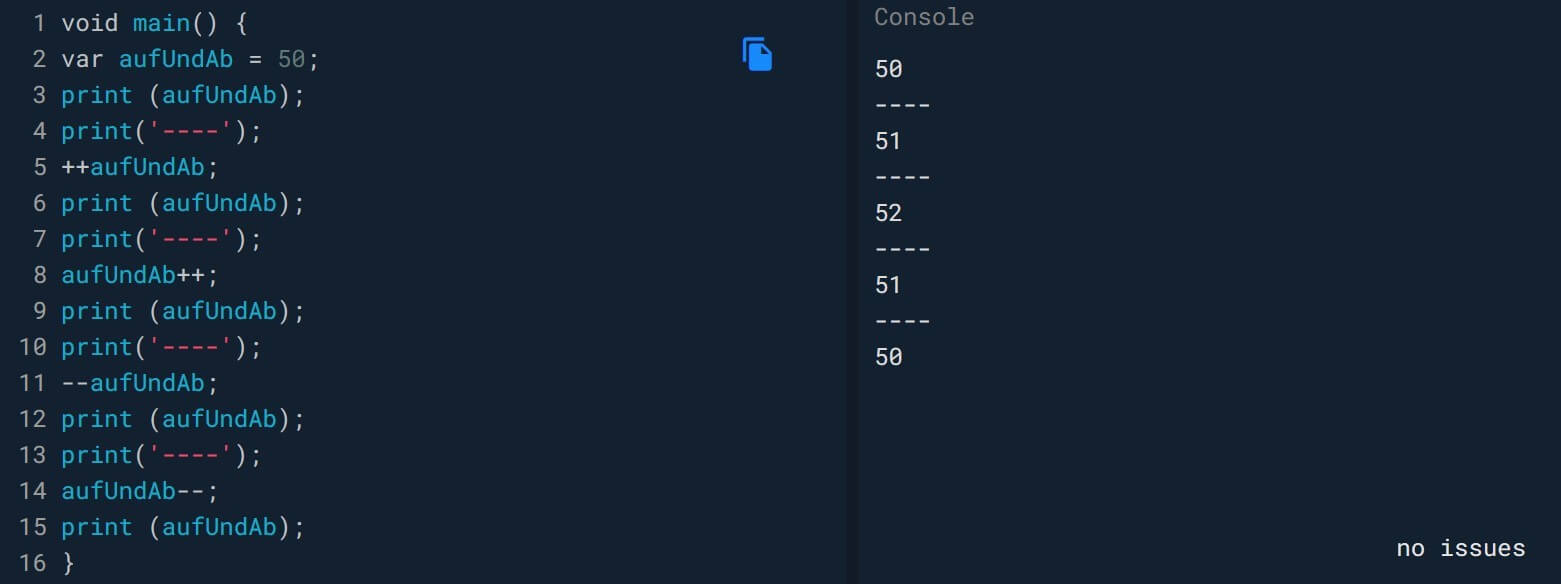1561x584 pixels.
Task: Click line number 13 in the gutter
Action: 32,455
